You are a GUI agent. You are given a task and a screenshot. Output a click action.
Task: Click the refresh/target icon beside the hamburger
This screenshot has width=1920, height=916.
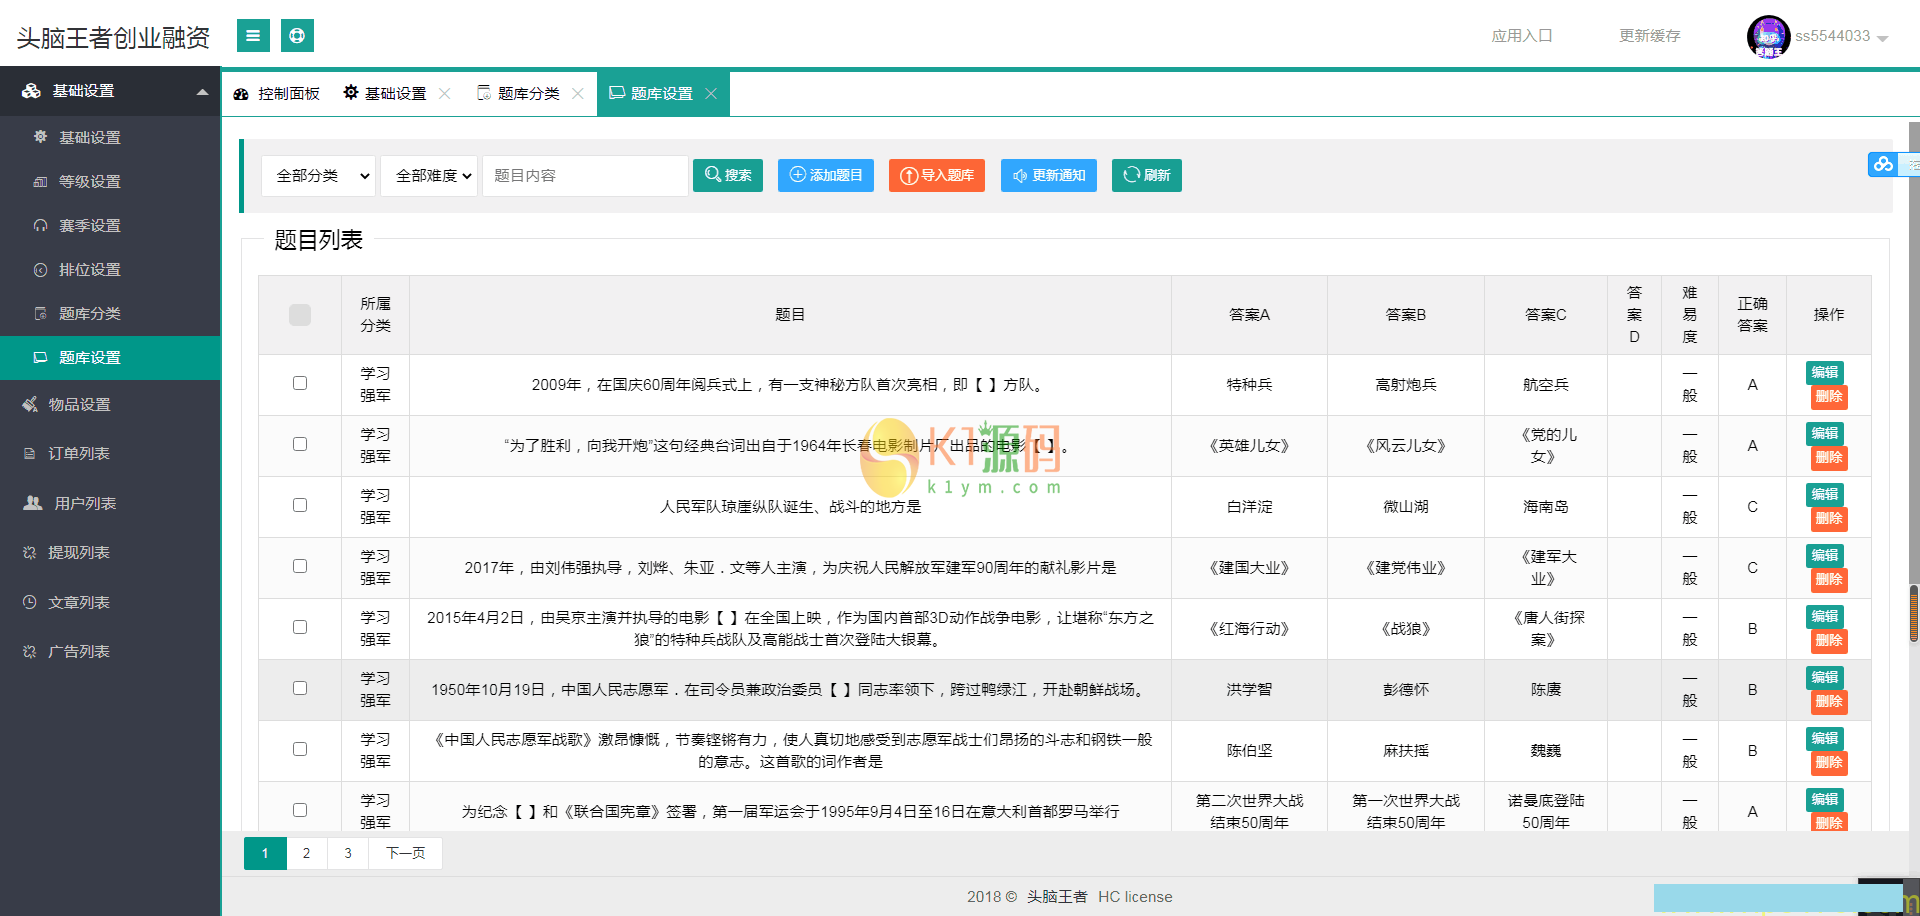[297, 35]
